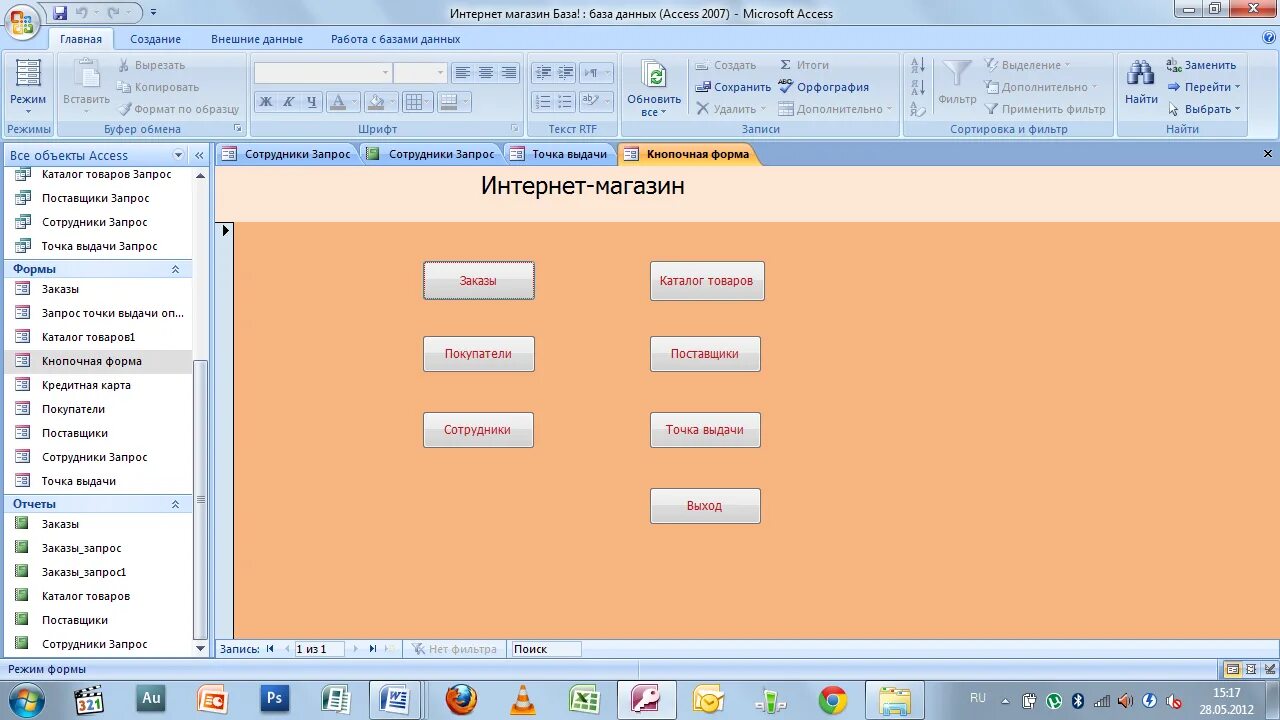Select Заказы_запрос1 report in navigation pane
This screenshot has width=1280, height=720.
[x=98, y=572]
